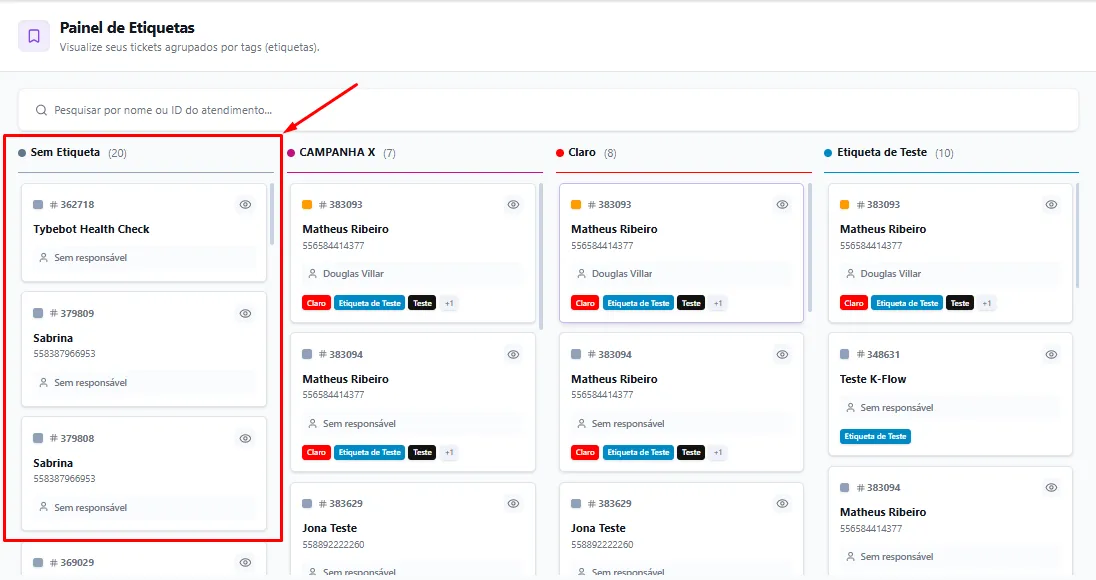The height and width of the screenshot is (580, 1096).
Task: Click person icon on #383094 card in Etiqueta de Teste column
Action: (850, 557)
